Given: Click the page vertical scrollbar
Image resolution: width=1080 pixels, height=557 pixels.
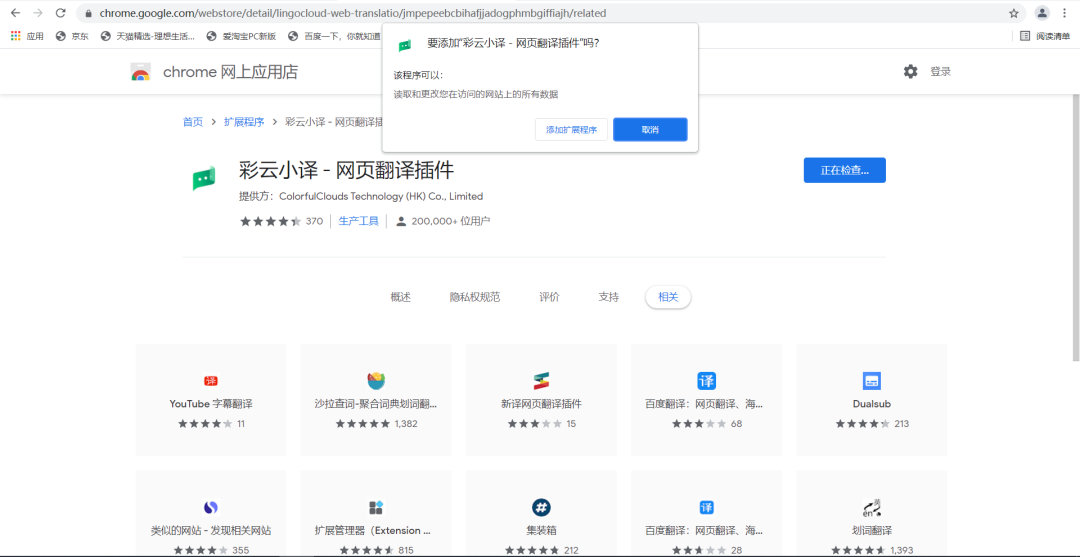Looking at the screenshot, I should point(1074,226).
